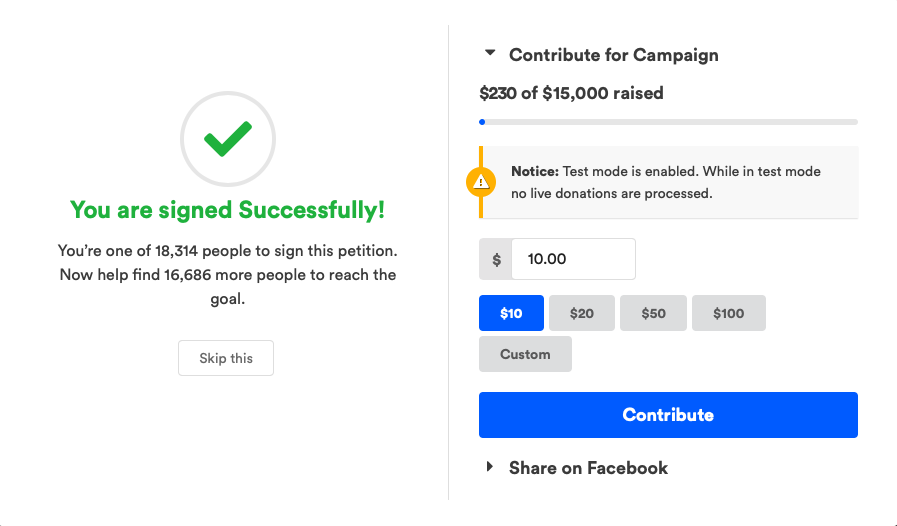
Task: Click the test mode Notice message
Action: tap(668, 182)
